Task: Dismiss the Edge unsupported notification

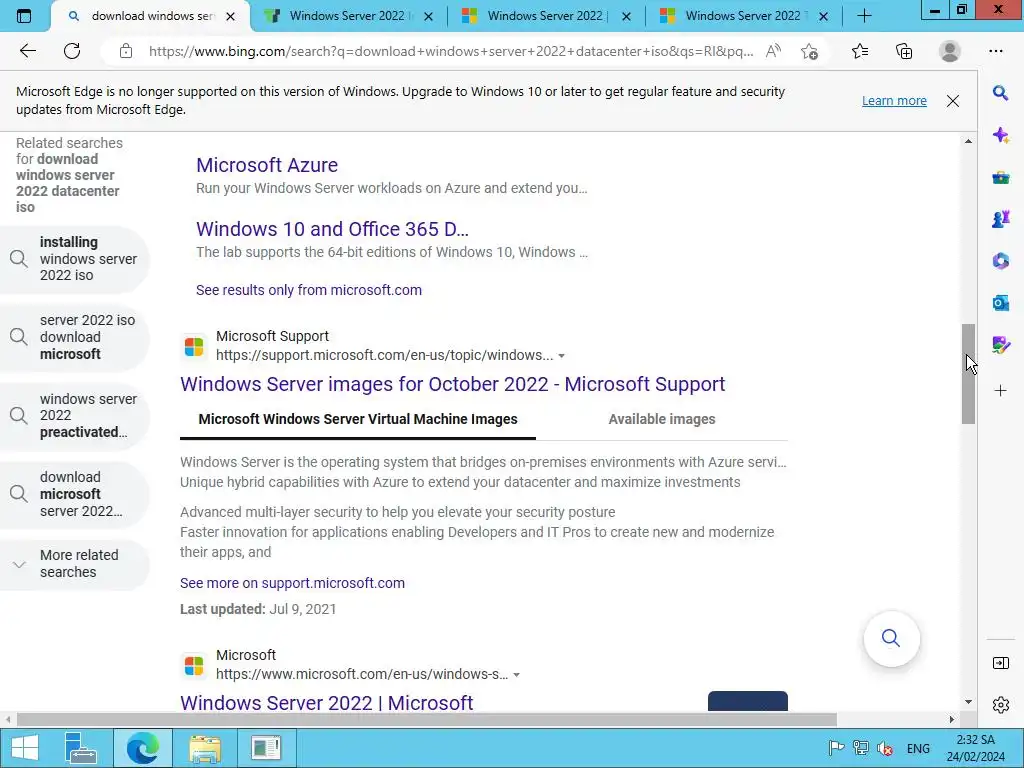Action: pyautogui.click(x=953, y=101)
